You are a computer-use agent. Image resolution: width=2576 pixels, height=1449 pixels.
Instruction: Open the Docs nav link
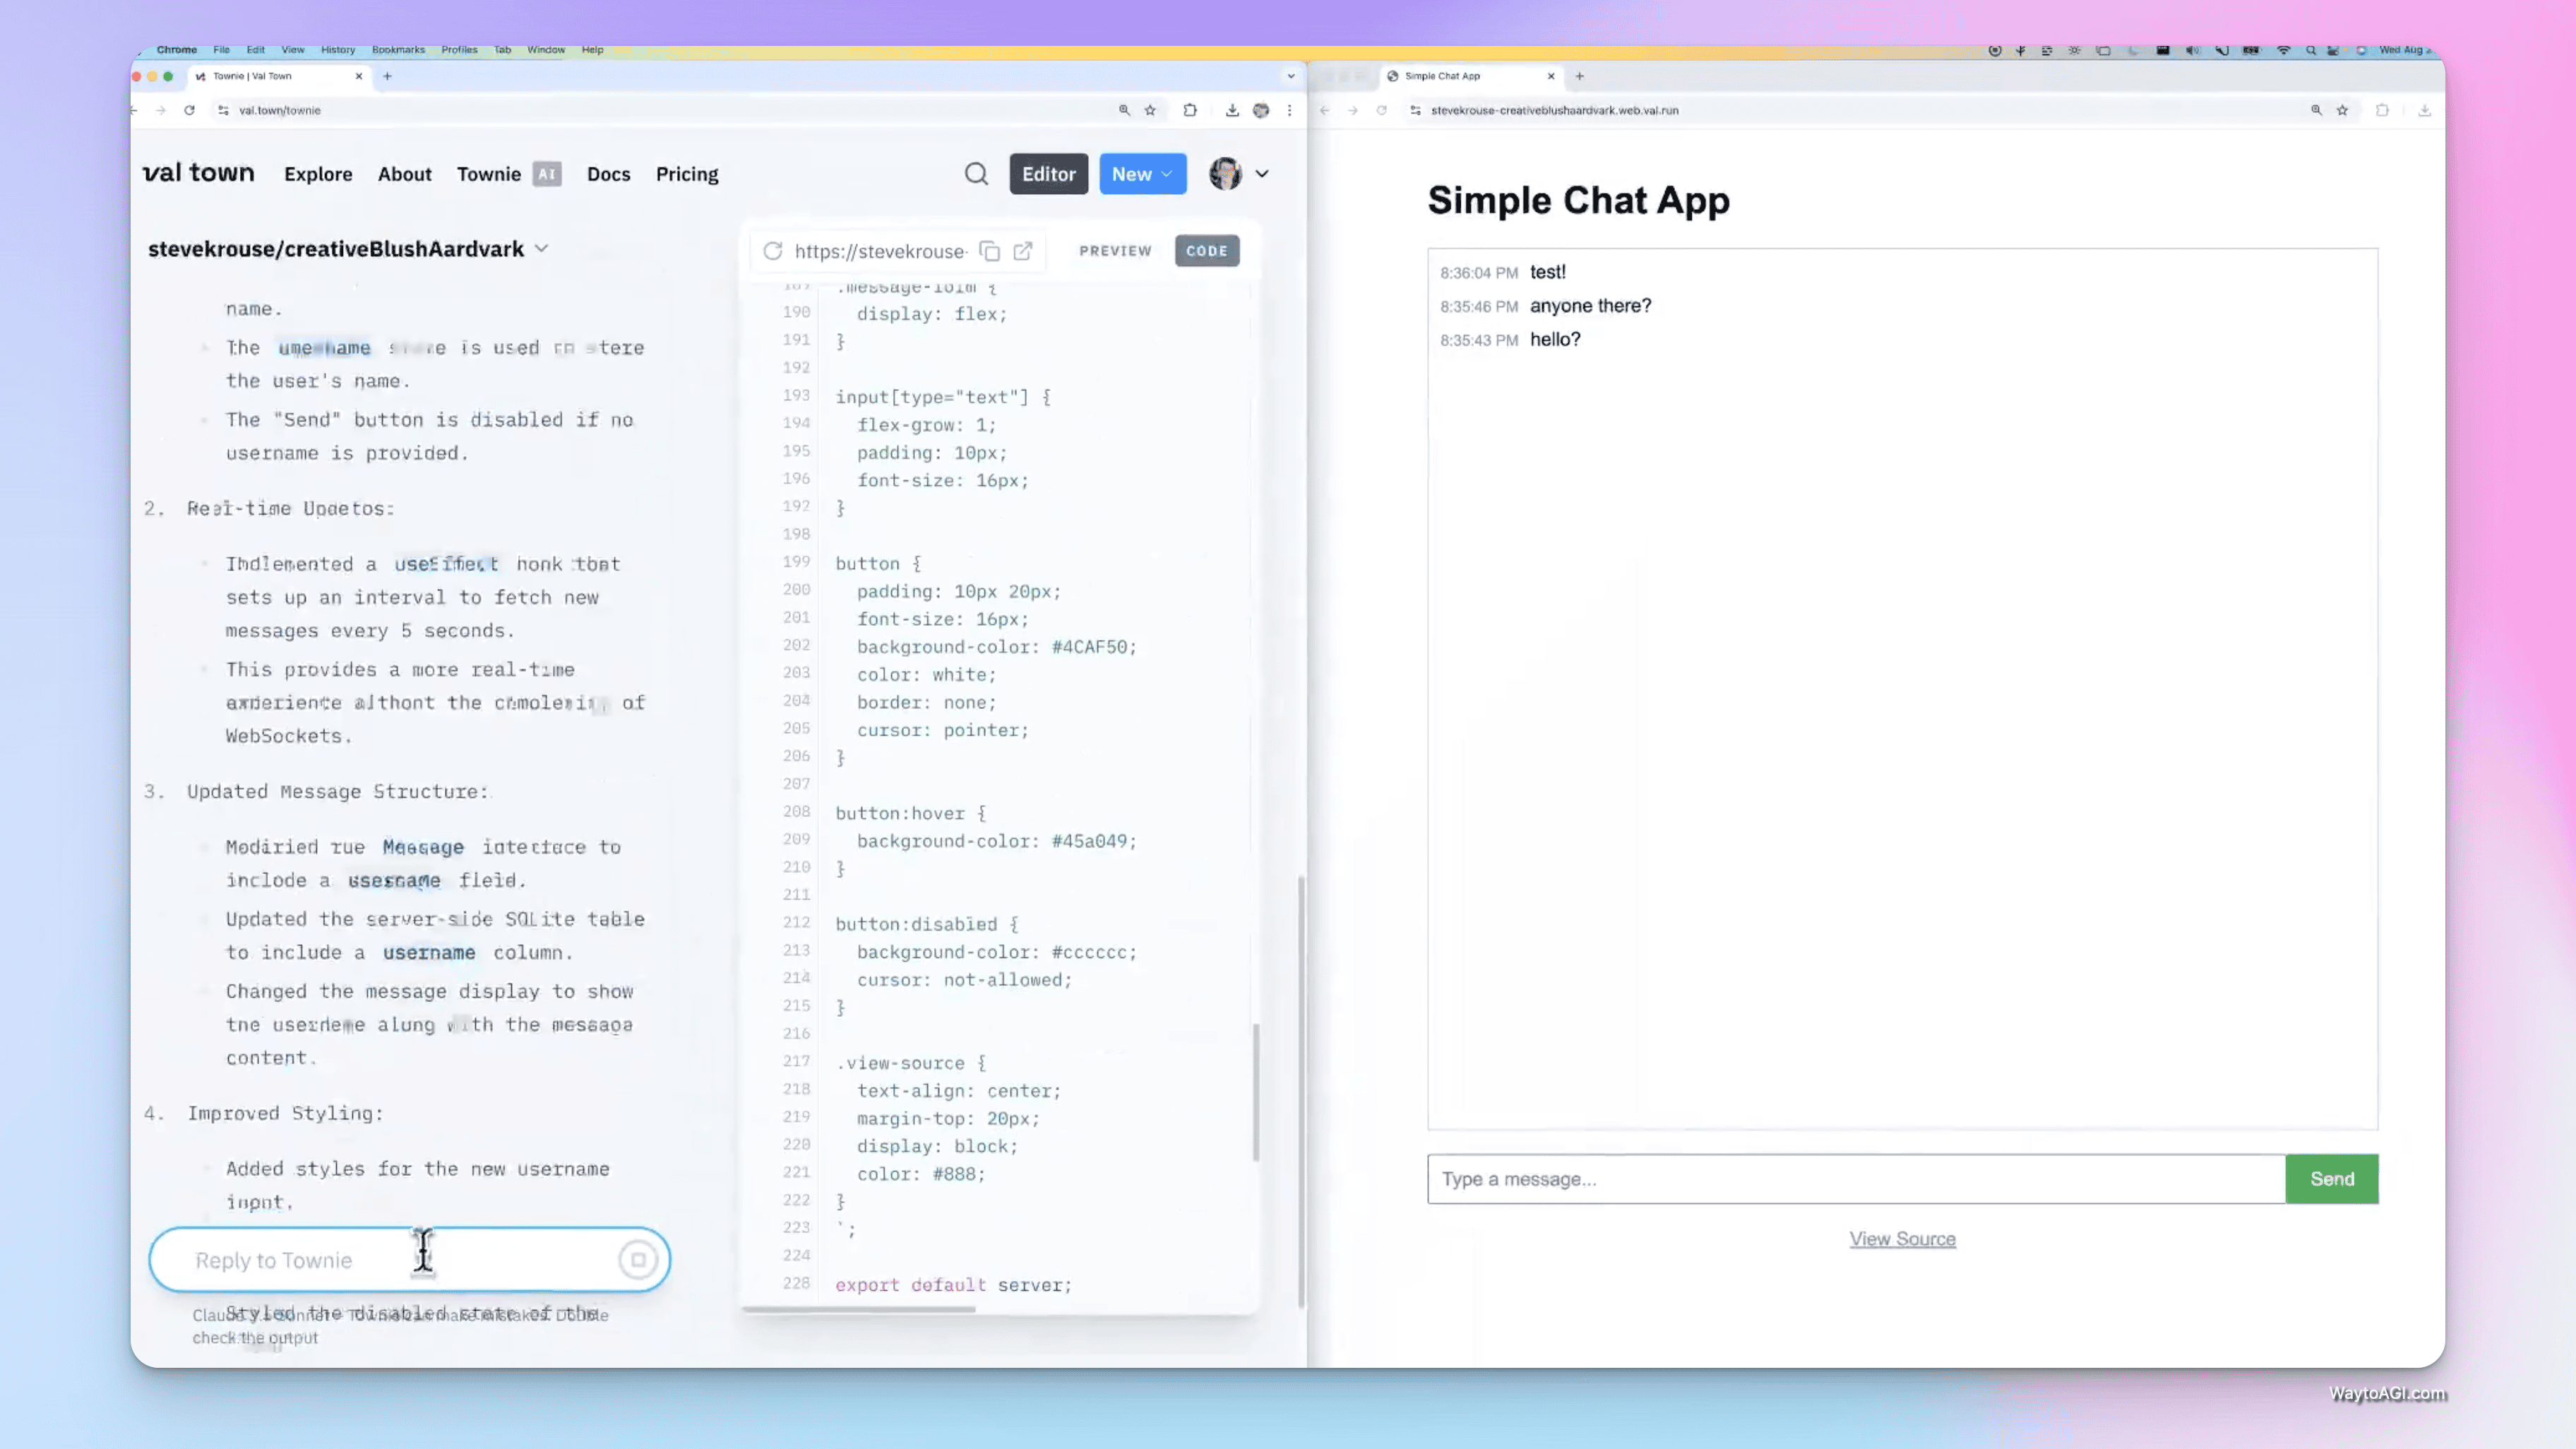[x=608, y=174]
